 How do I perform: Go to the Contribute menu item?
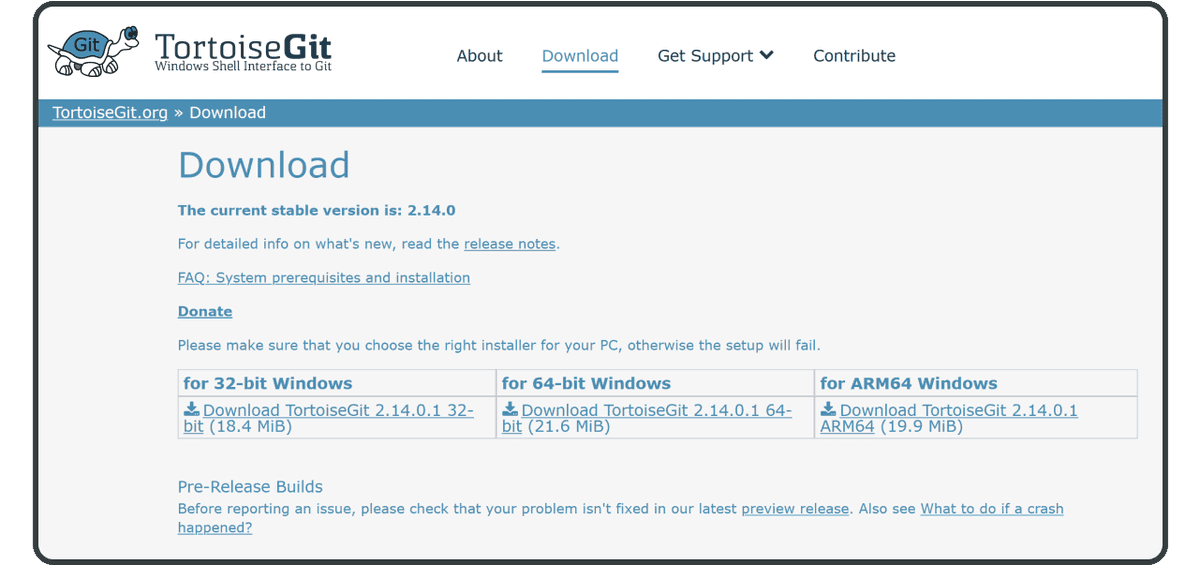pos(854,56)
